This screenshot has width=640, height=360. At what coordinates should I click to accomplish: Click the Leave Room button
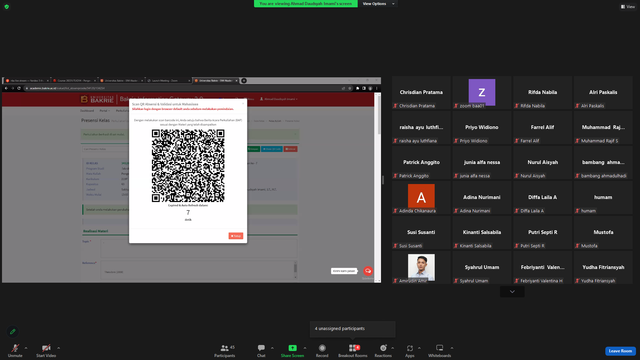[620, 351]
